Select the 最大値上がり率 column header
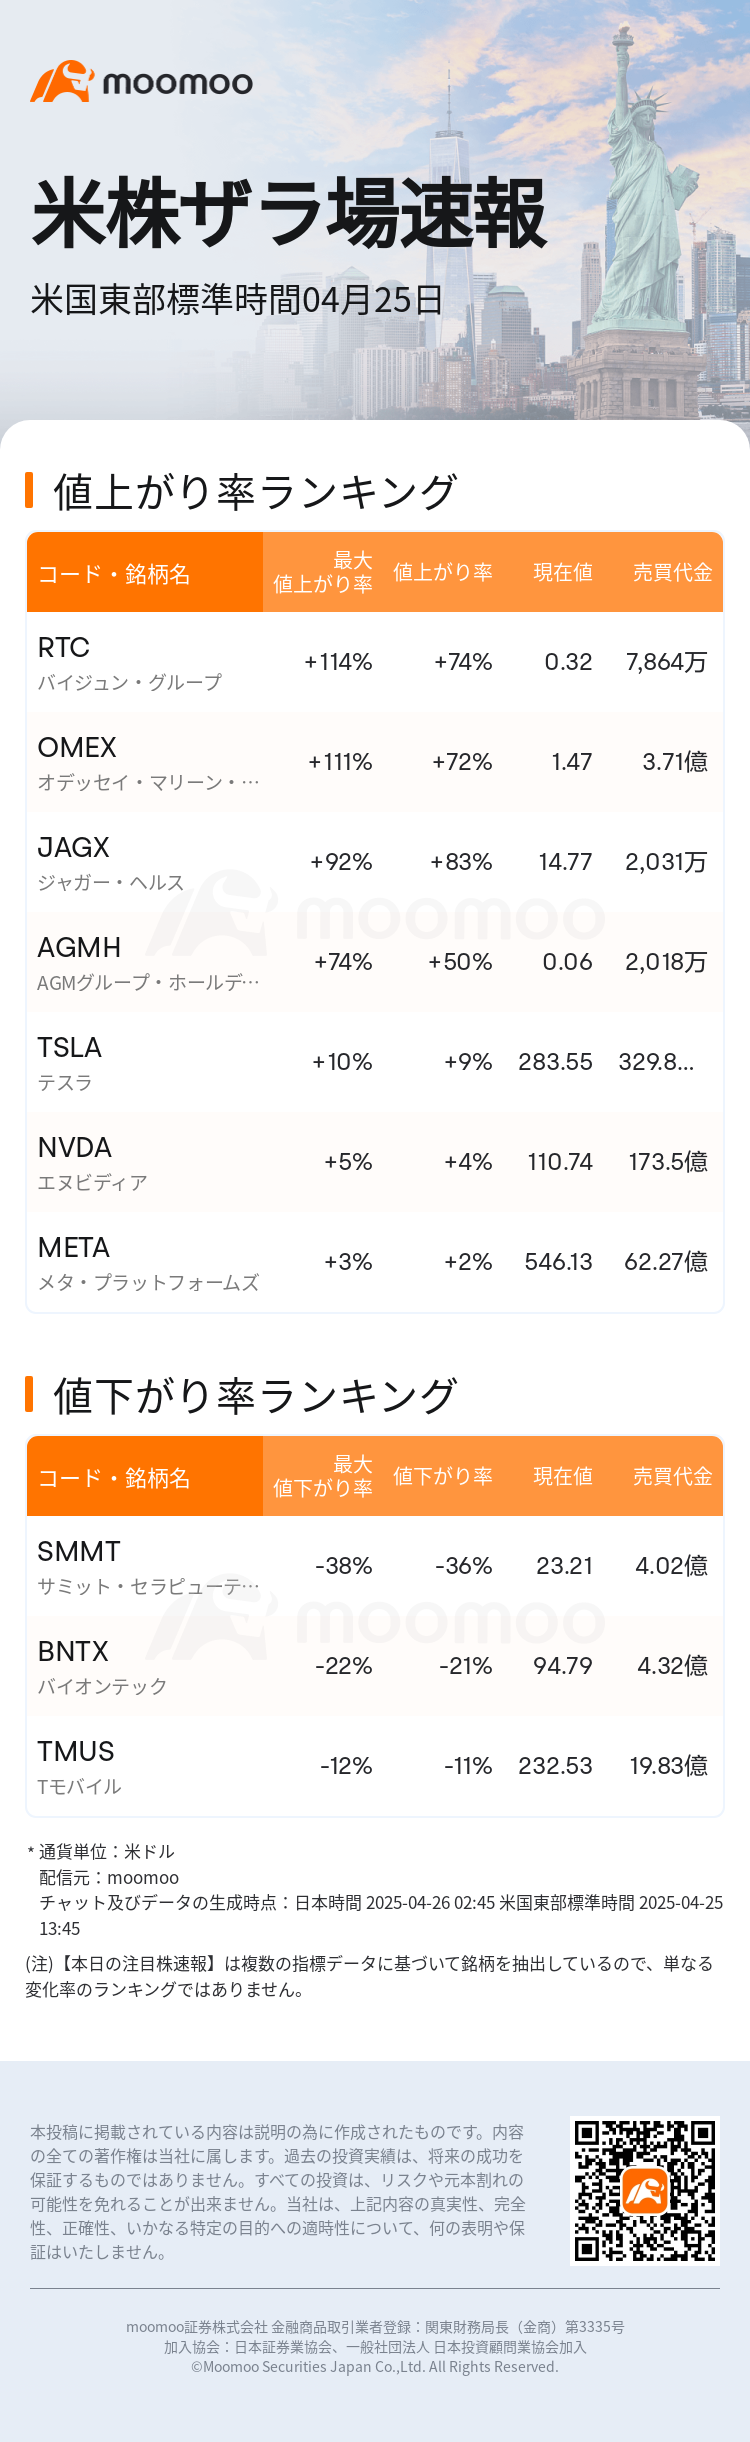 (322, 572)
